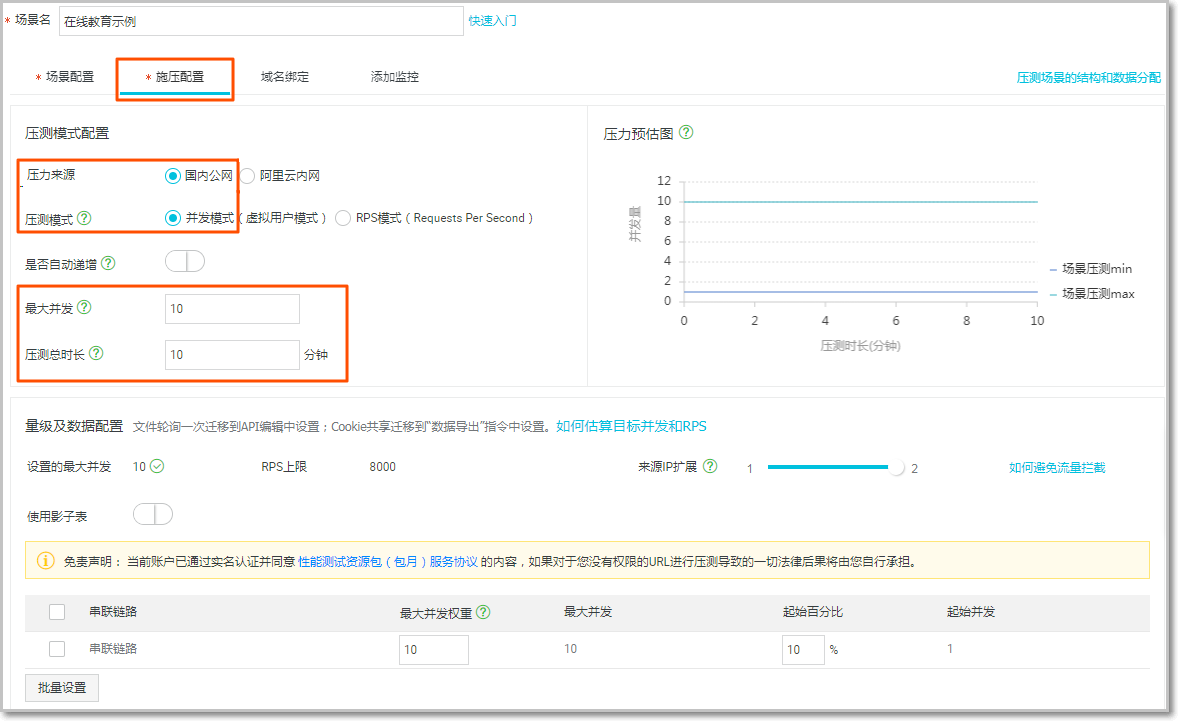Open 如何避免流量拦截 link
The height and width of the screenshot is (721, 1178).
[x=1057, y=467]
